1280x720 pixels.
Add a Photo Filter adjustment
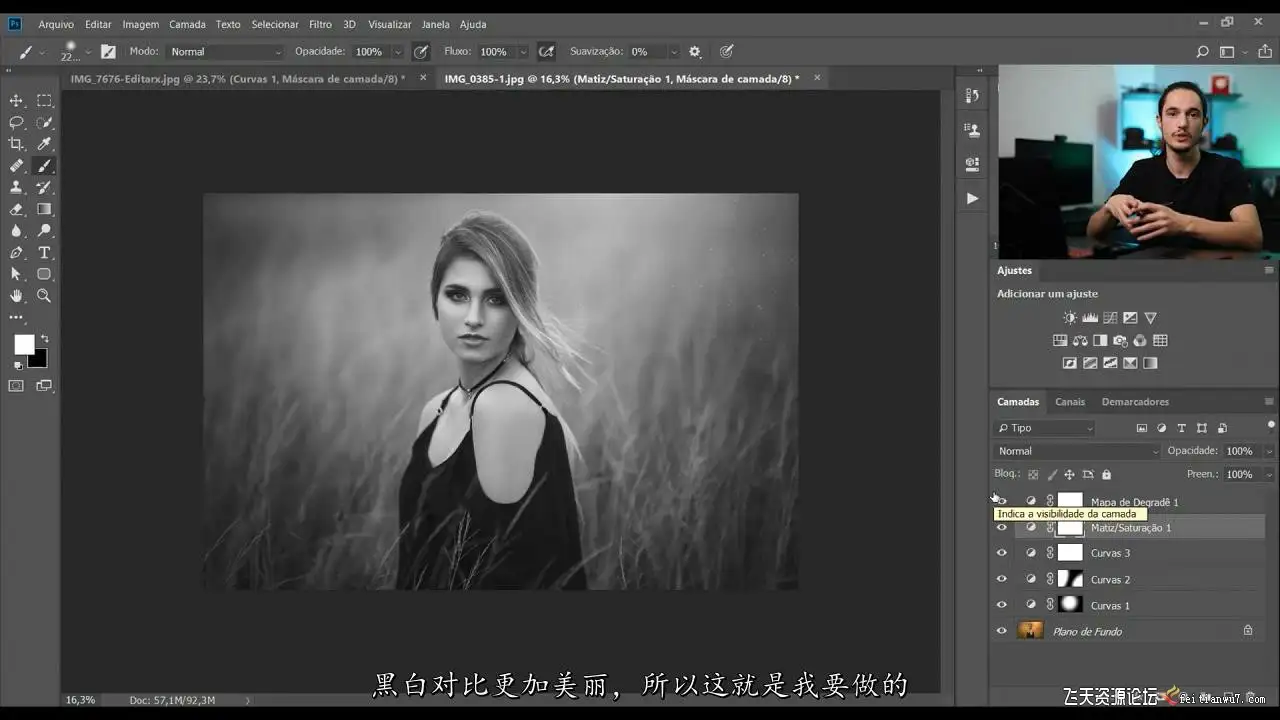[1120, 340]
